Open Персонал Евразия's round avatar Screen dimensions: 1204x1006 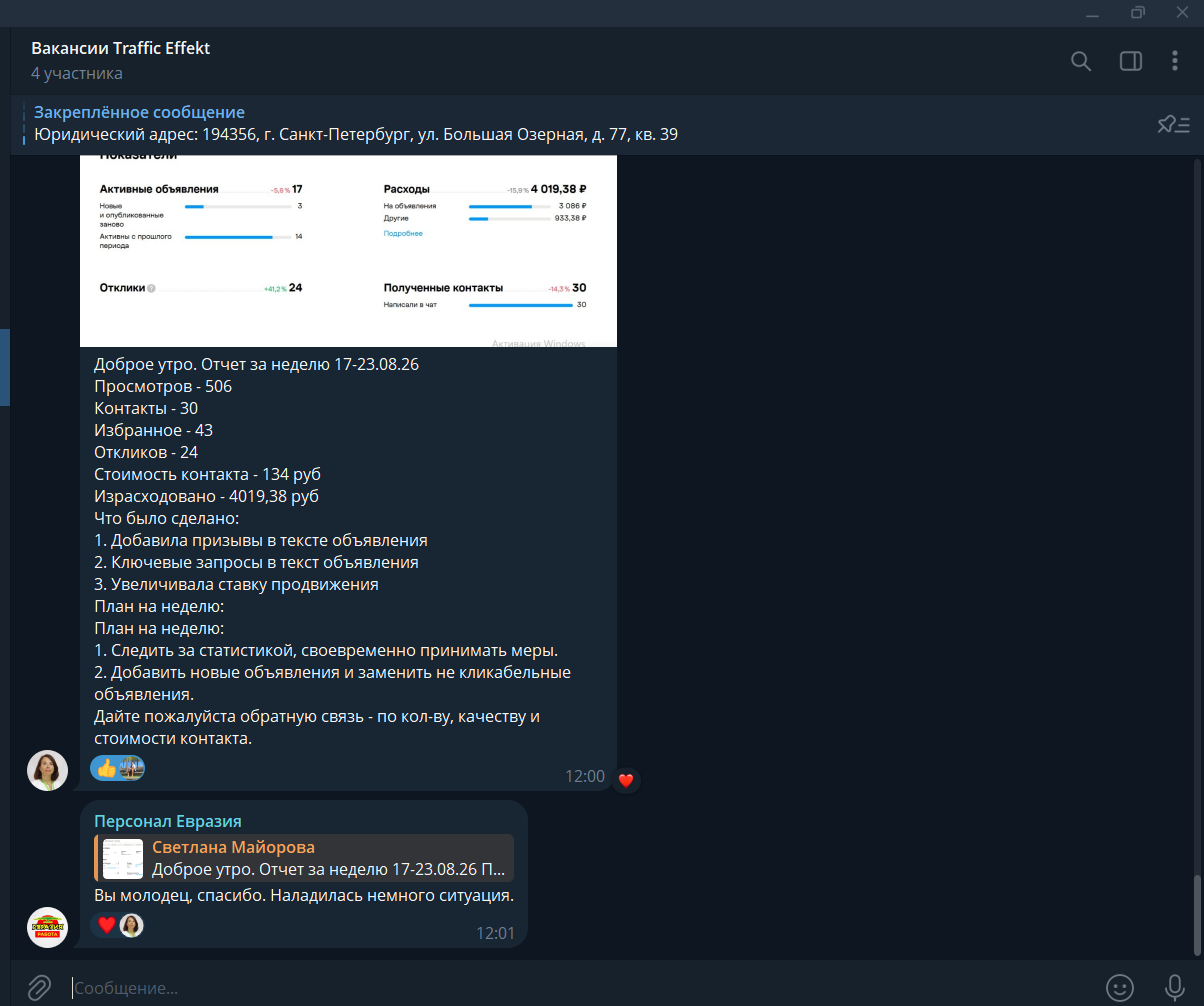[x=47, y=927]
